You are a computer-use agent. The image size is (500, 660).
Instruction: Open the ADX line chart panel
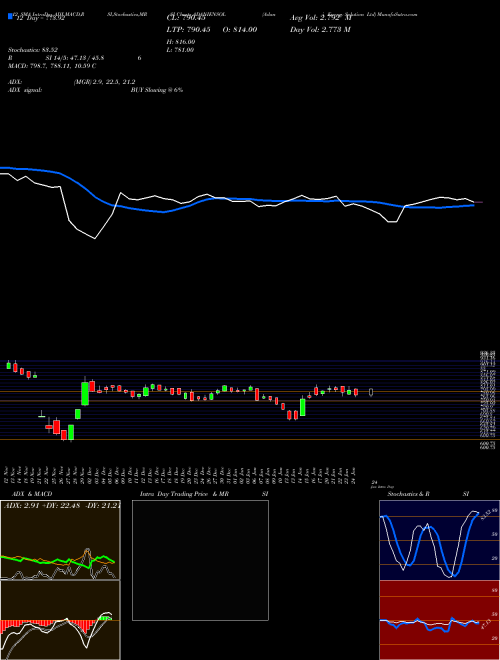(60, 540)
